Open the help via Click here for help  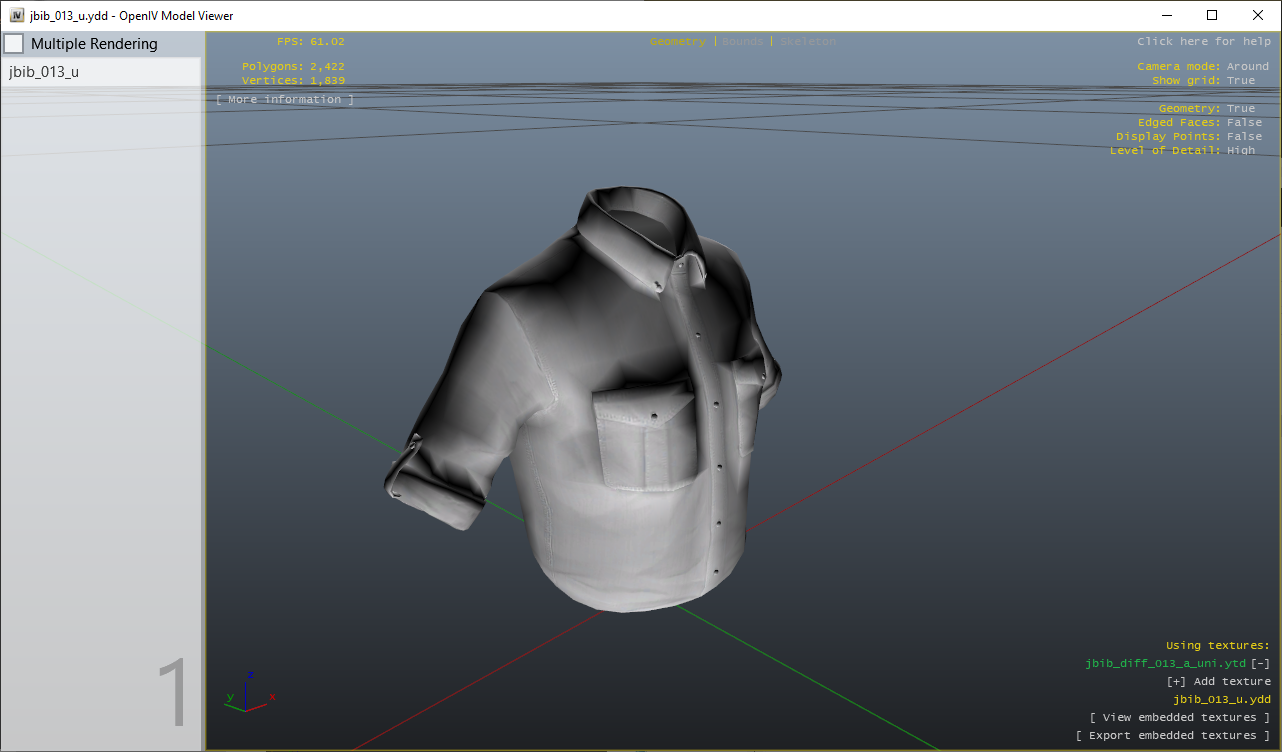click(x=1204, y=41)
